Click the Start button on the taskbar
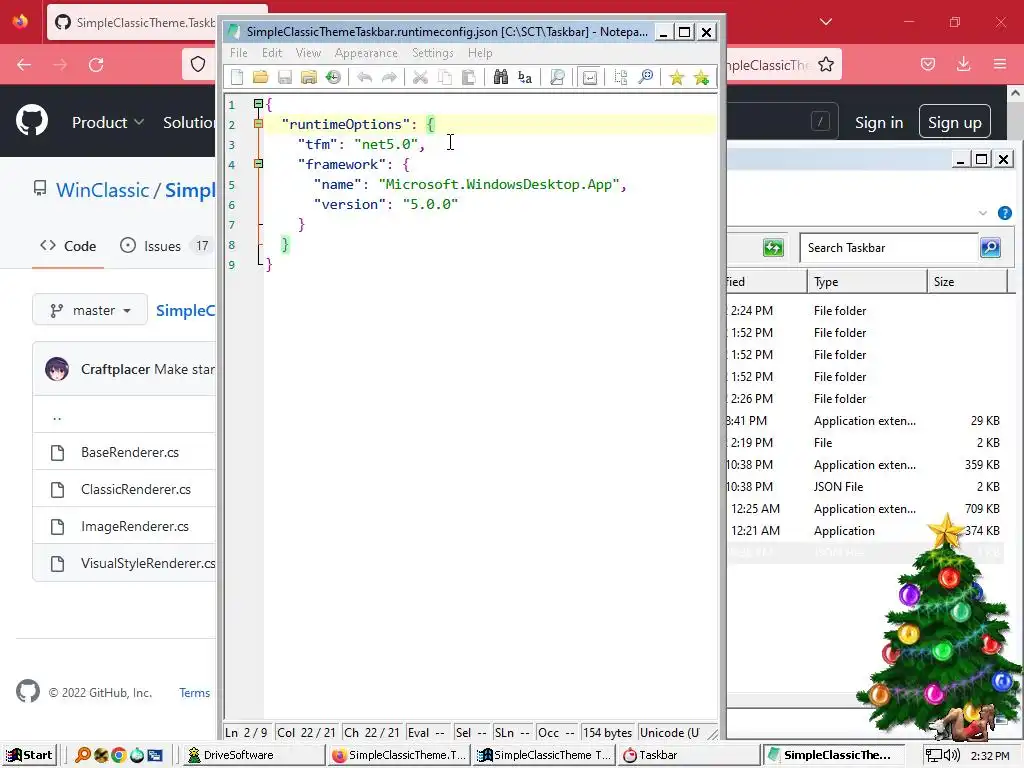 30,755
